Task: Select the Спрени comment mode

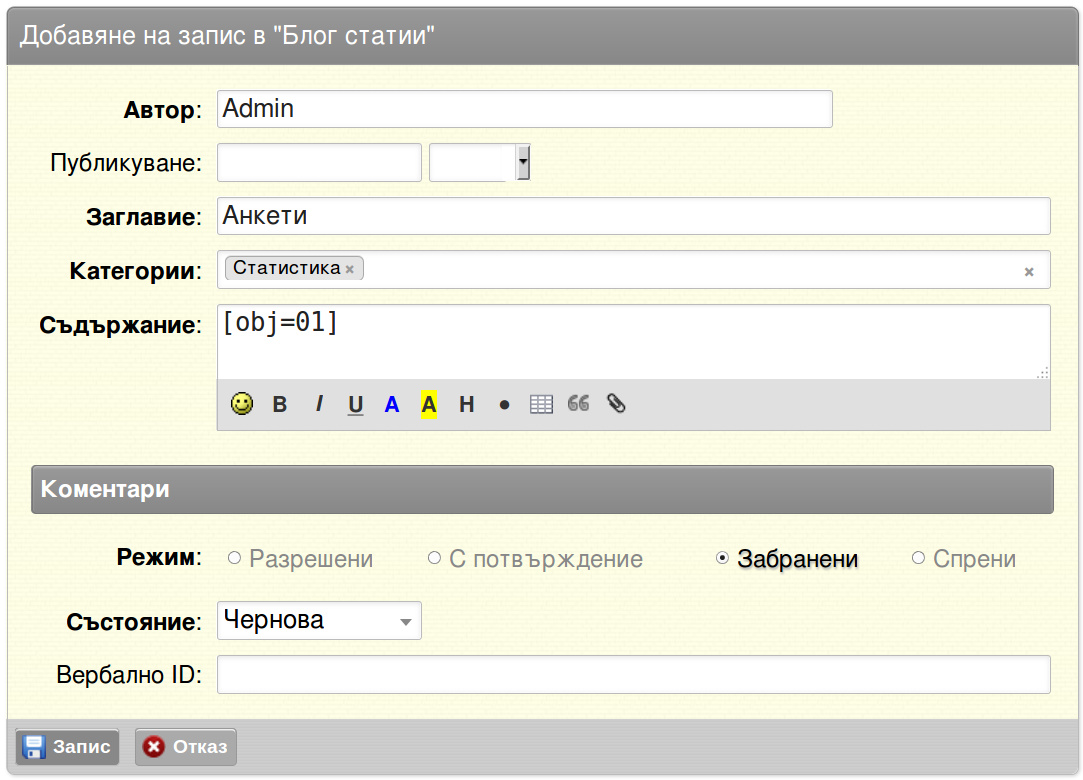Action: point(918,558)
